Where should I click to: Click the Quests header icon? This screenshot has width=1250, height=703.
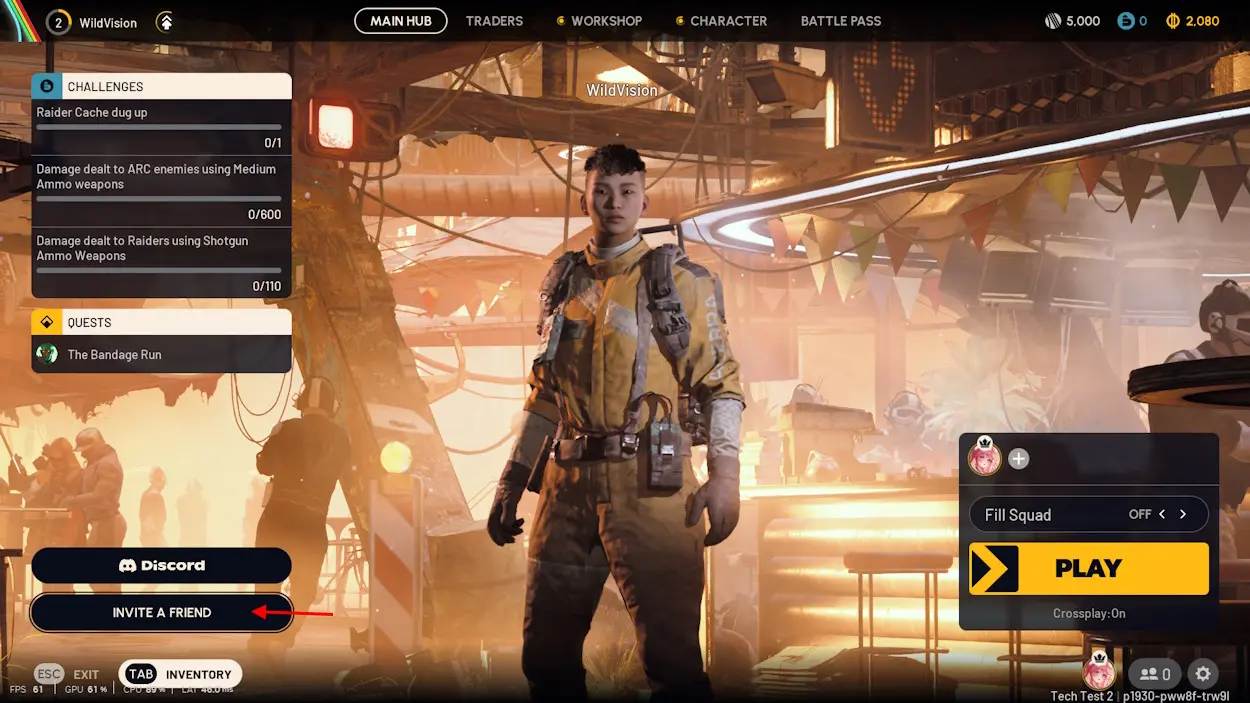coord(46,323)
